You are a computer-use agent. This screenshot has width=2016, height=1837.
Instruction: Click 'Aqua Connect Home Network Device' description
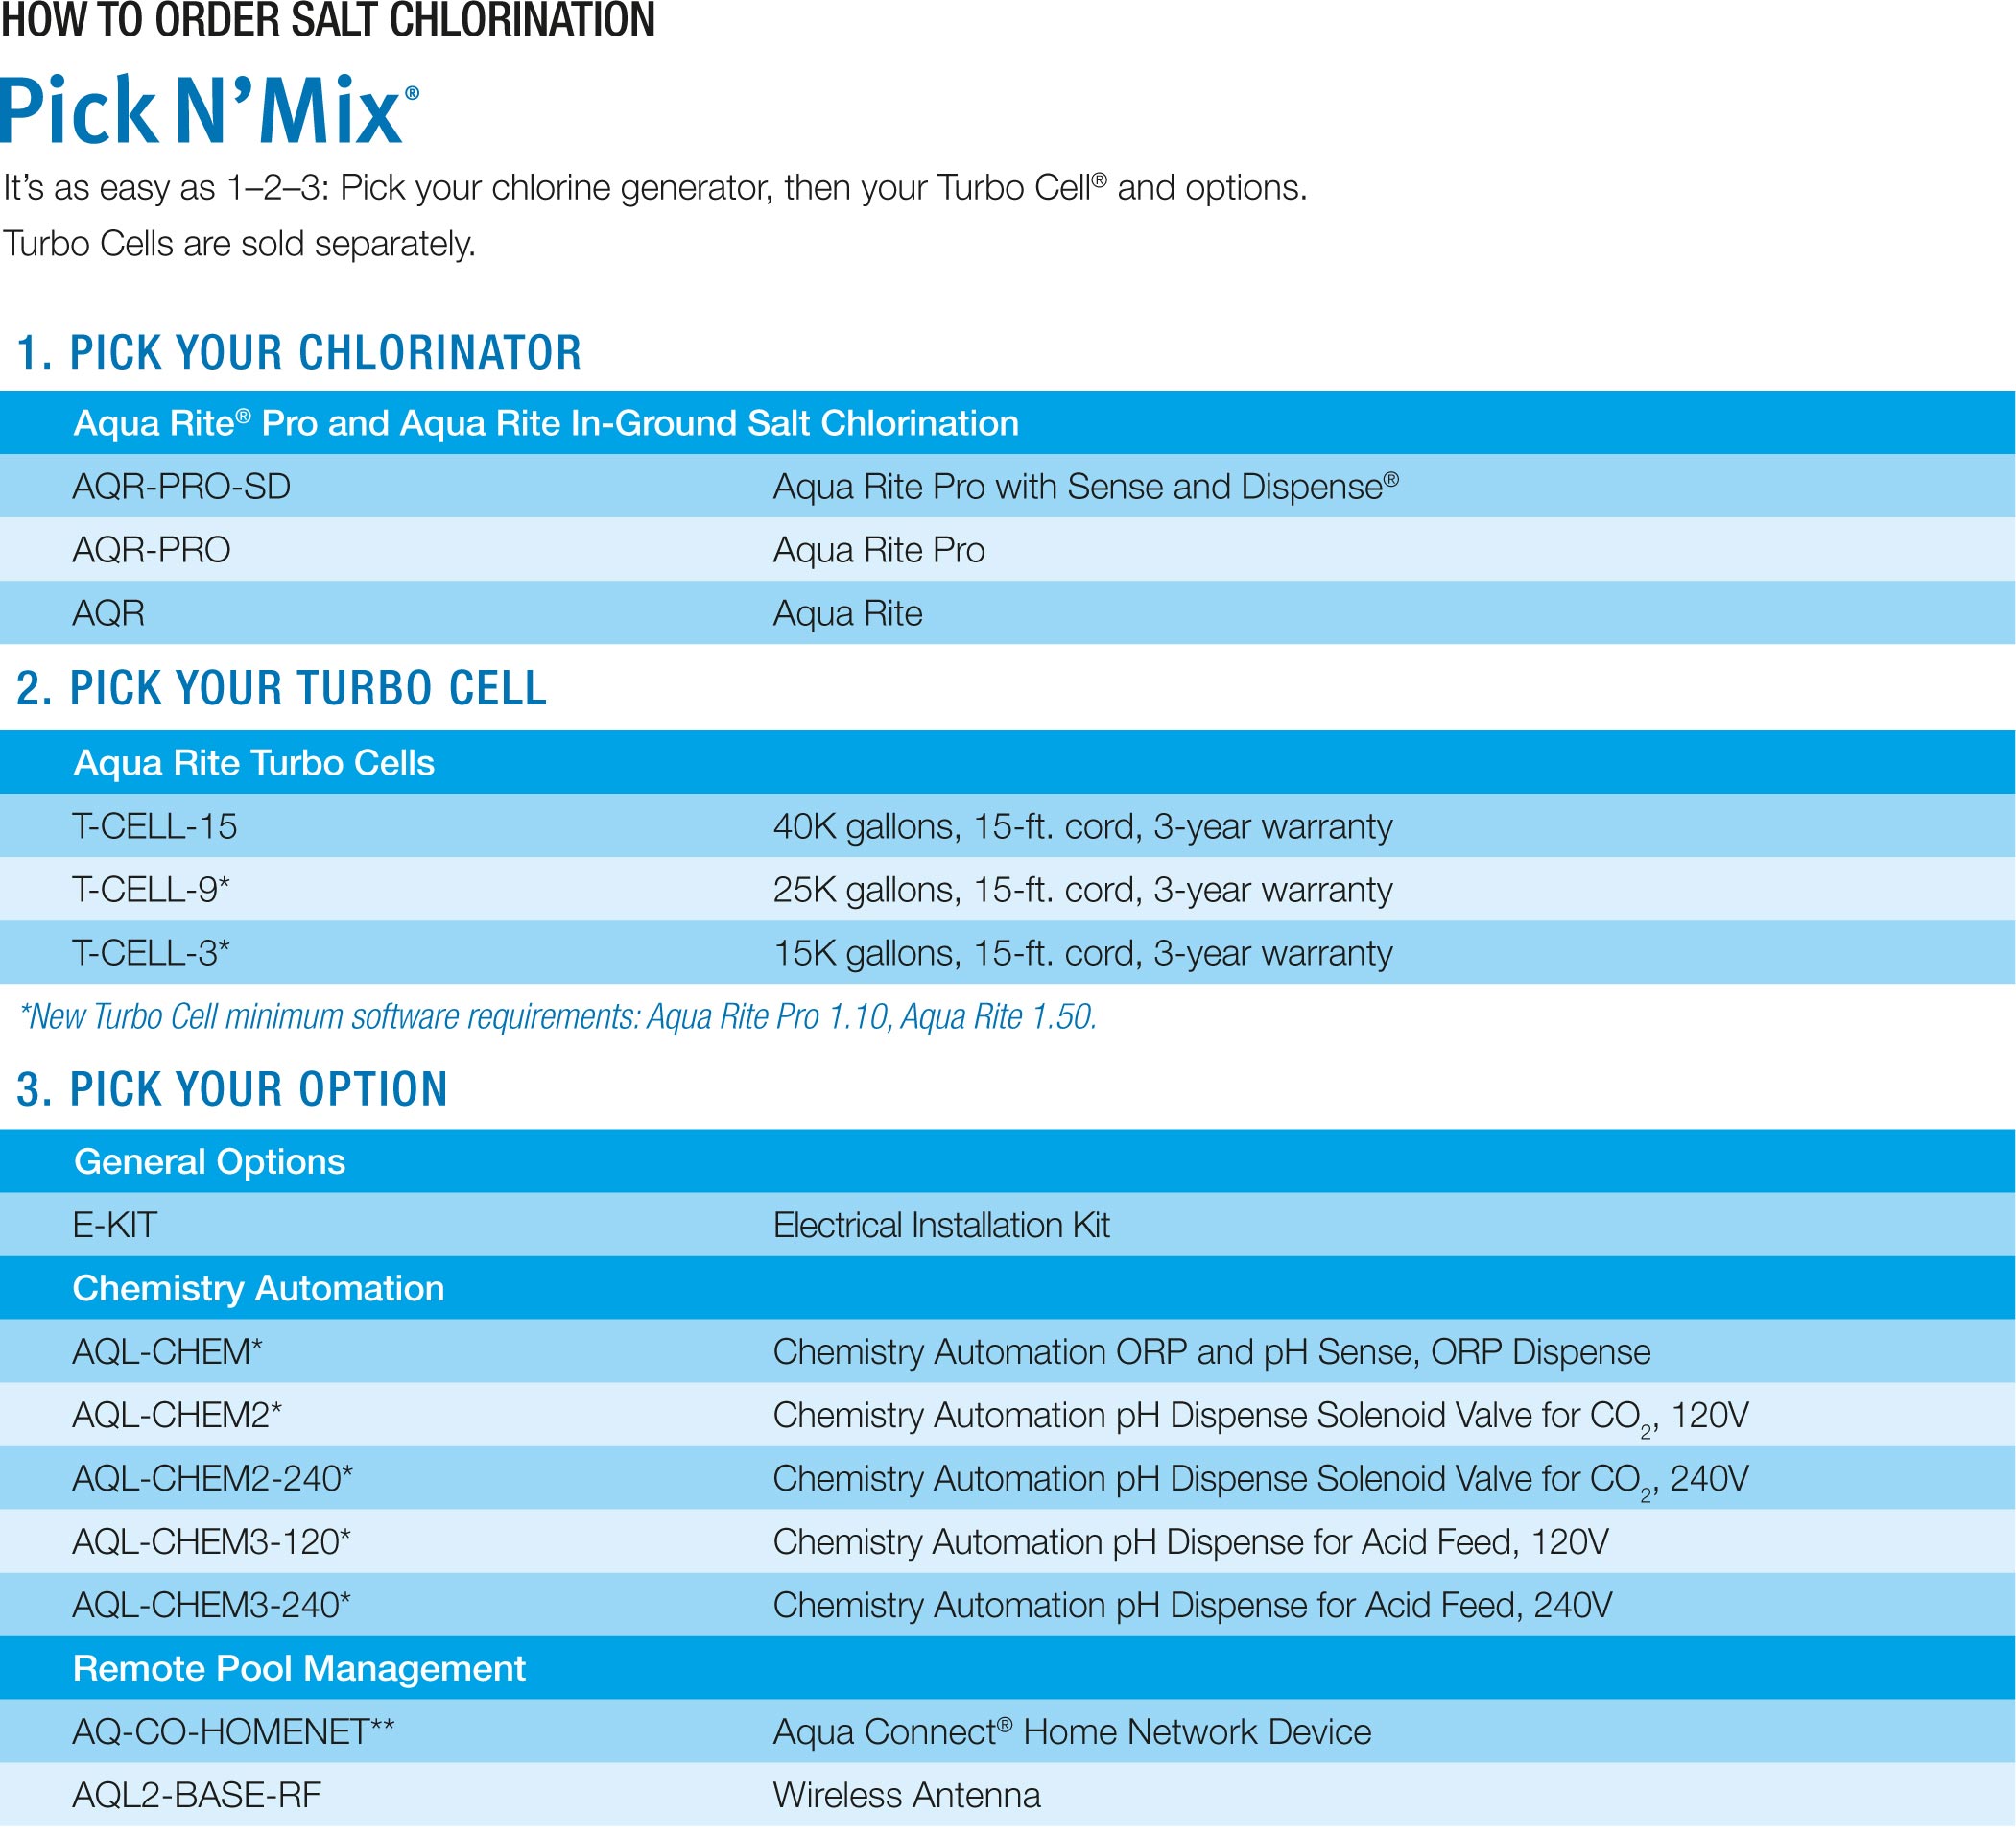[x=1072, y=1732]
